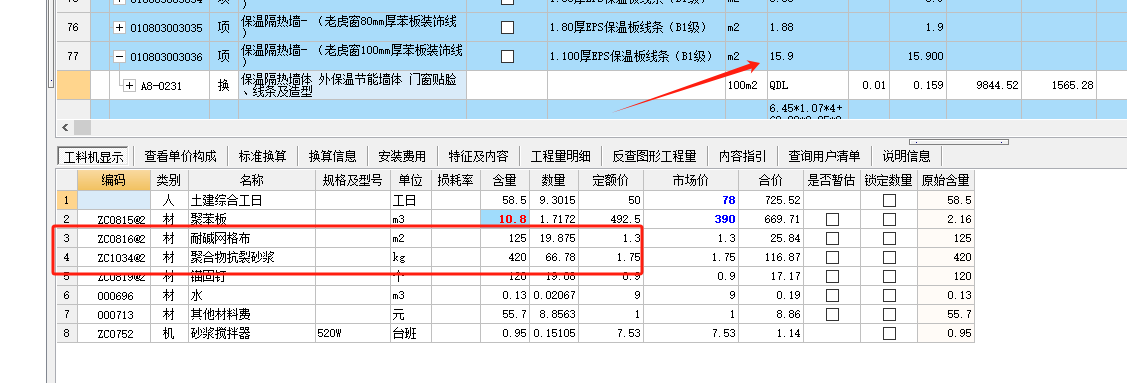Expand the A8-0231 quota sub-item
1127x383 pixels.
point(129,86)
